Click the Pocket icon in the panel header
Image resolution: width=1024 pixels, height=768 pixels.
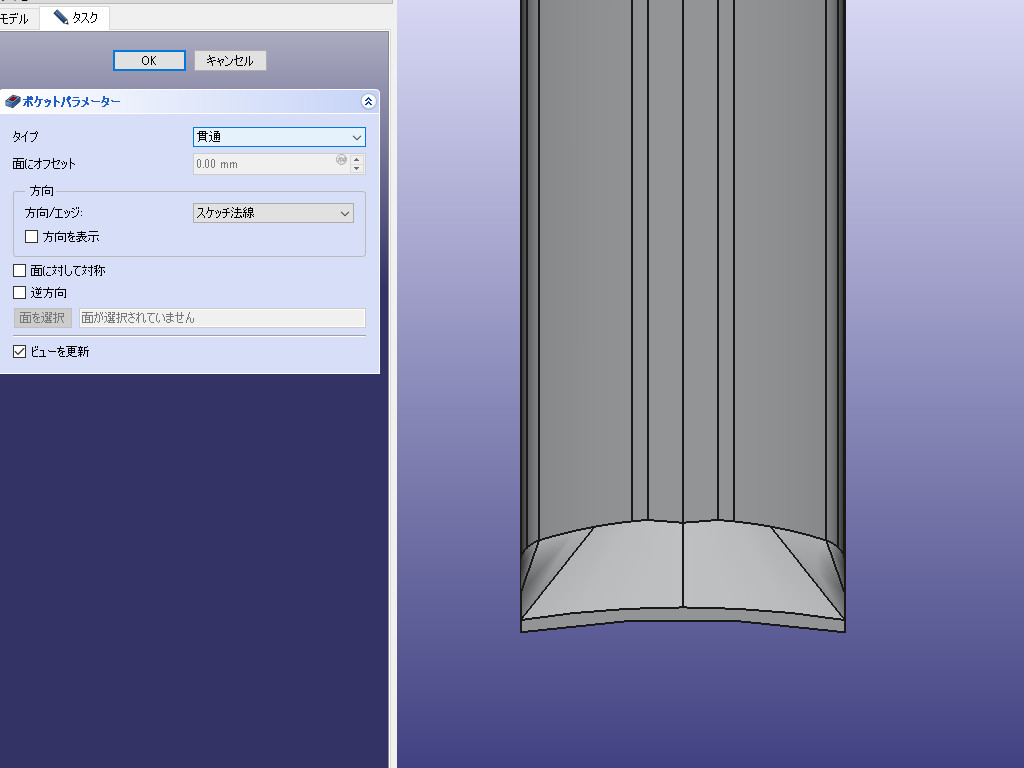pos(13,101)
